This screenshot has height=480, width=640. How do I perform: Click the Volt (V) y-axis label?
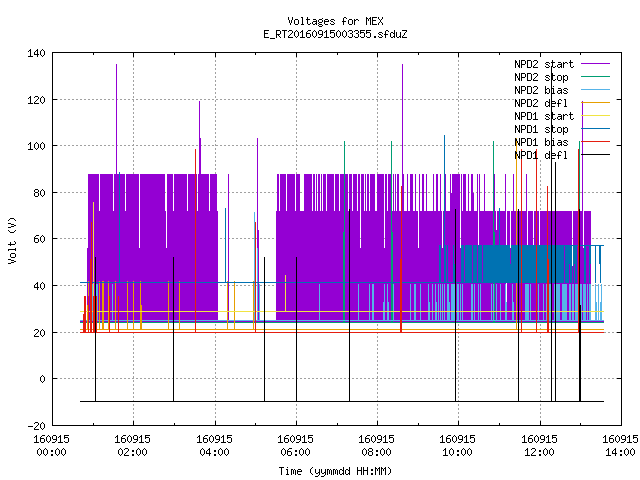click(13, 240)
